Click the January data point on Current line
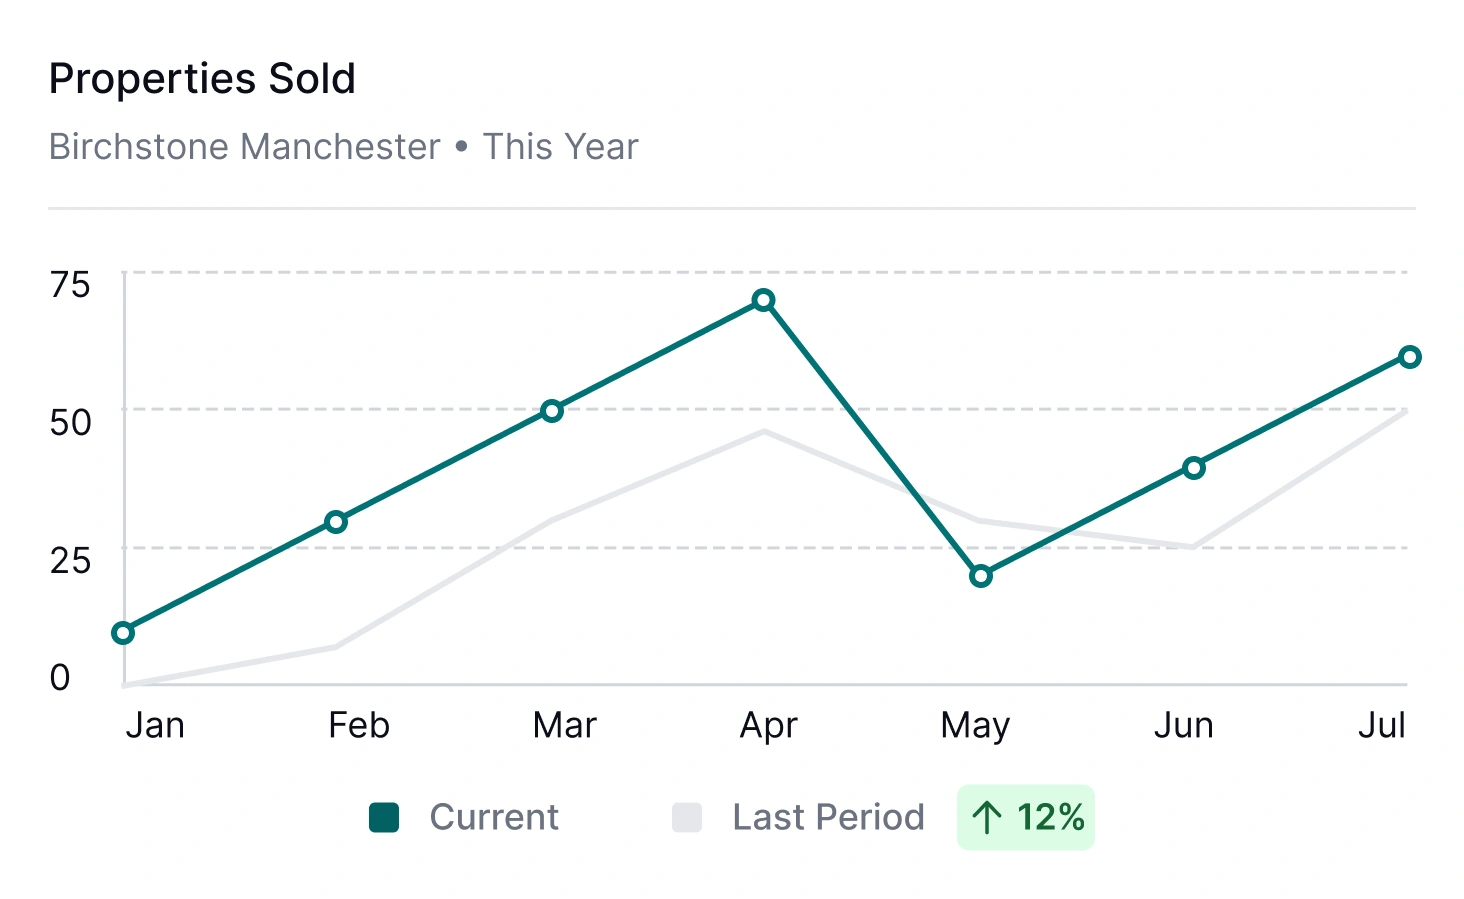 pyautogui.click(x=123, y=633)
